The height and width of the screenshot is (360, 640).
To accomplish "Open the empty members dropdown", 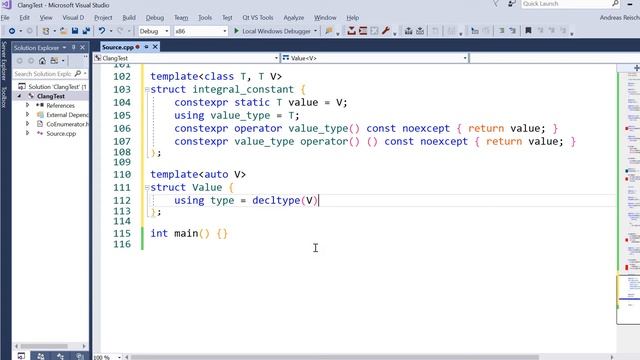I will click(x=555, y=58).
